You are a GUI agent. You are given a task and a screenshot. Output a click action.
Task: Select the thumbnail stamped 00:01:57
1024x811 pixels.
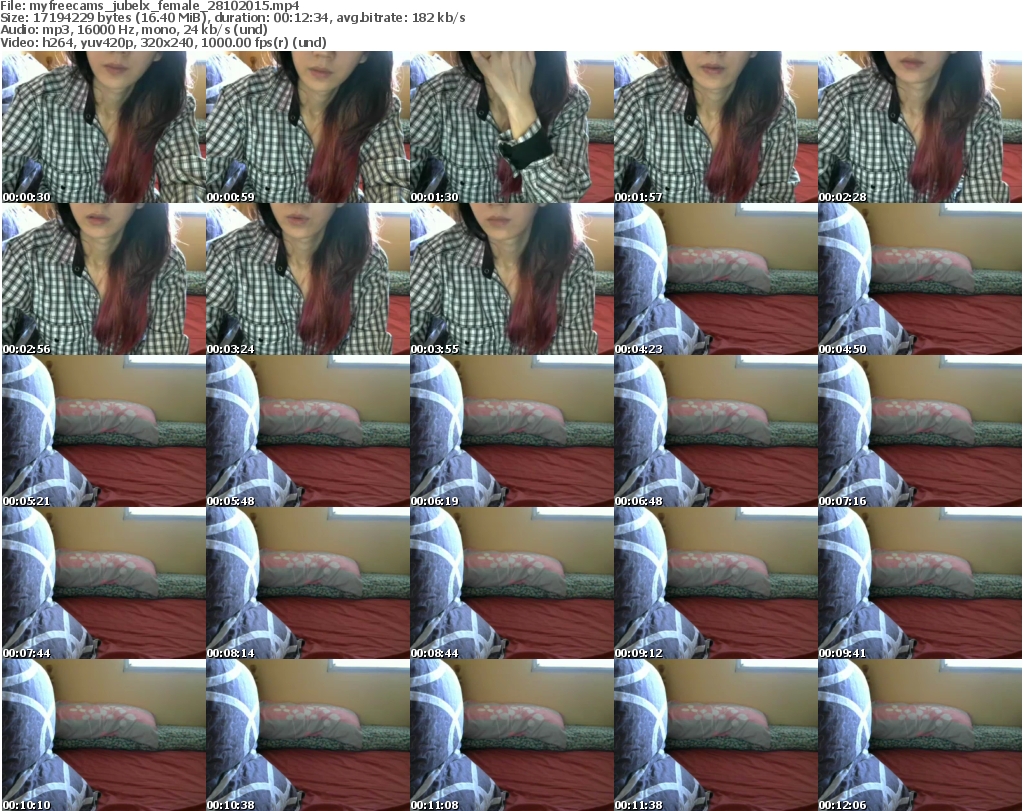[716, 127]
